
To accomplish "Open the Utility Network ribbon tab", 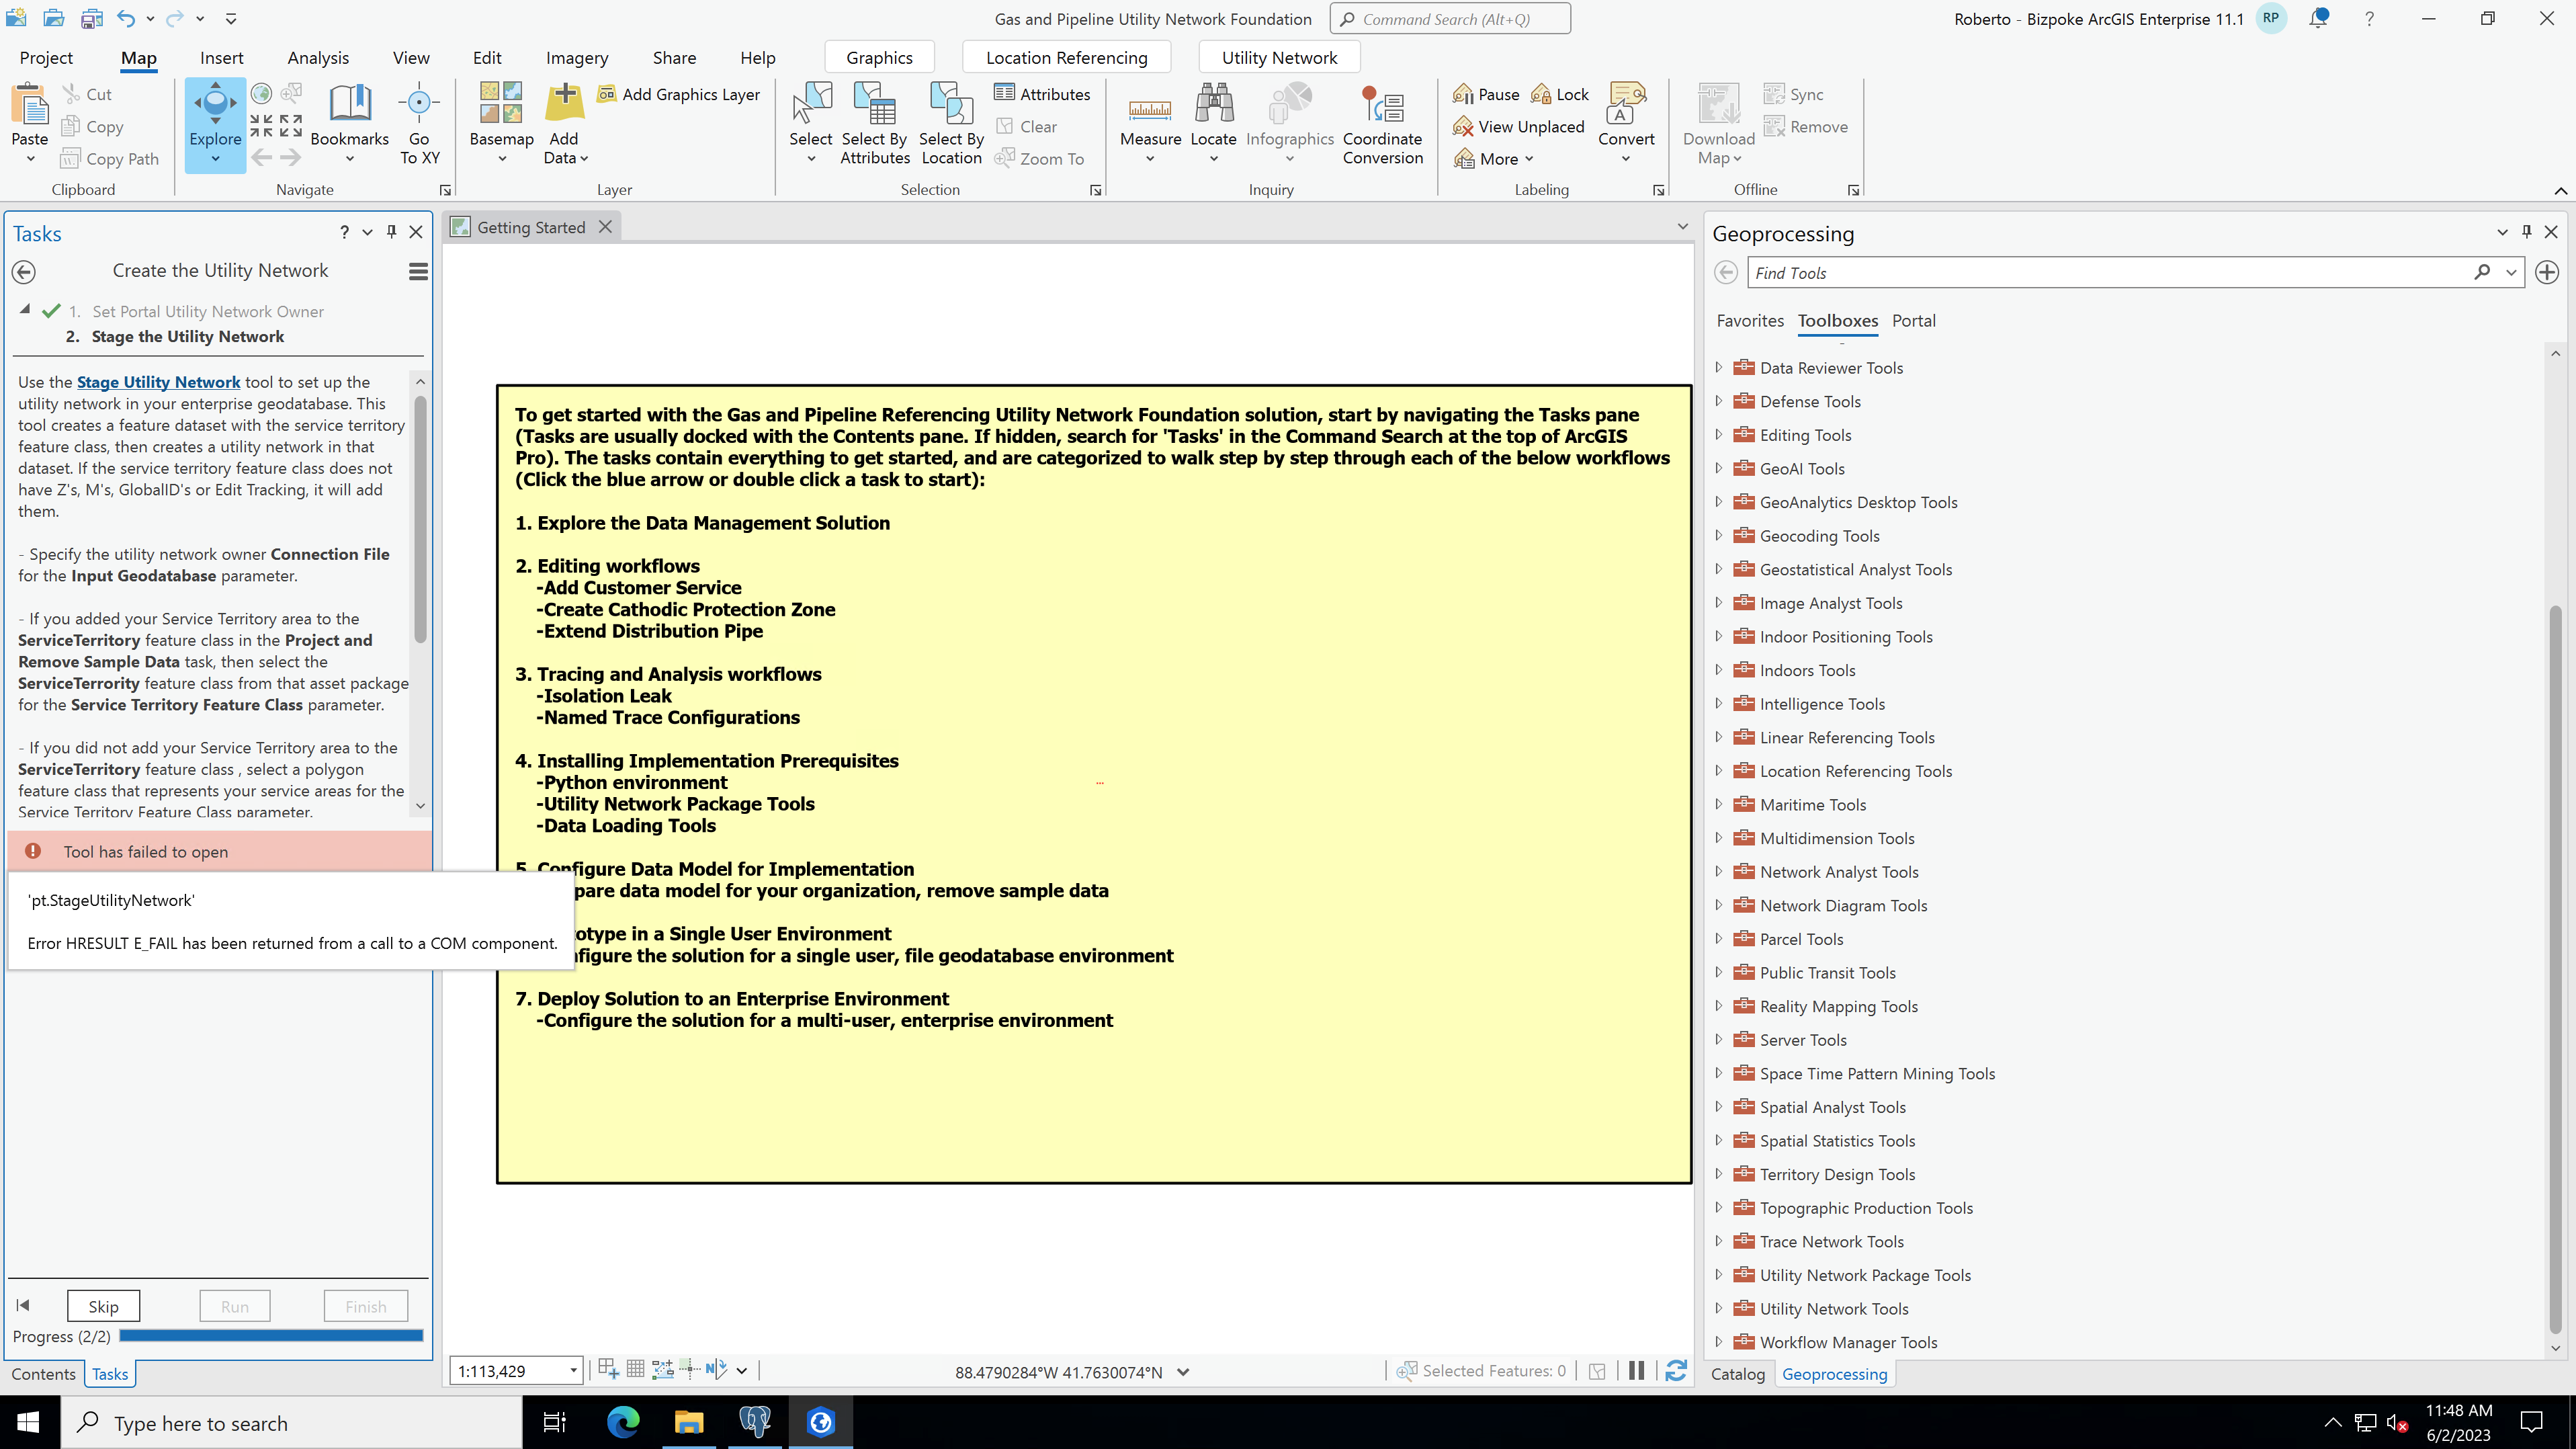I will (1279, 58).
